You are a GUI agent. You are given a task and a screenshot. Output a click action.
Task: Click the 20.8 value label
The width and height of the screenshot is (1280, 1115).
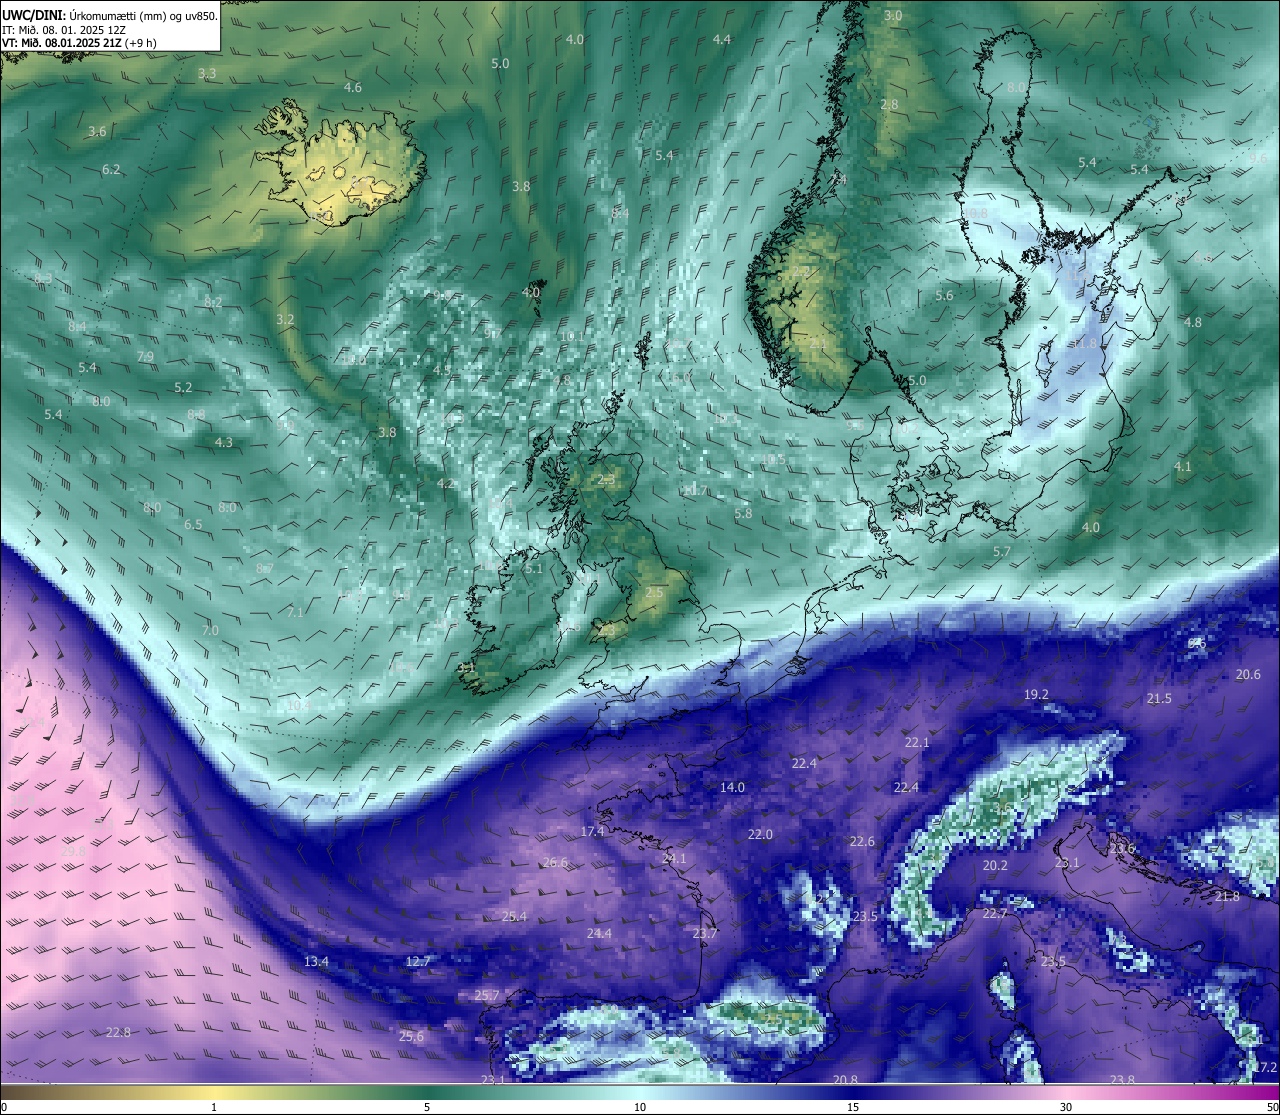tap(845, 1079)
